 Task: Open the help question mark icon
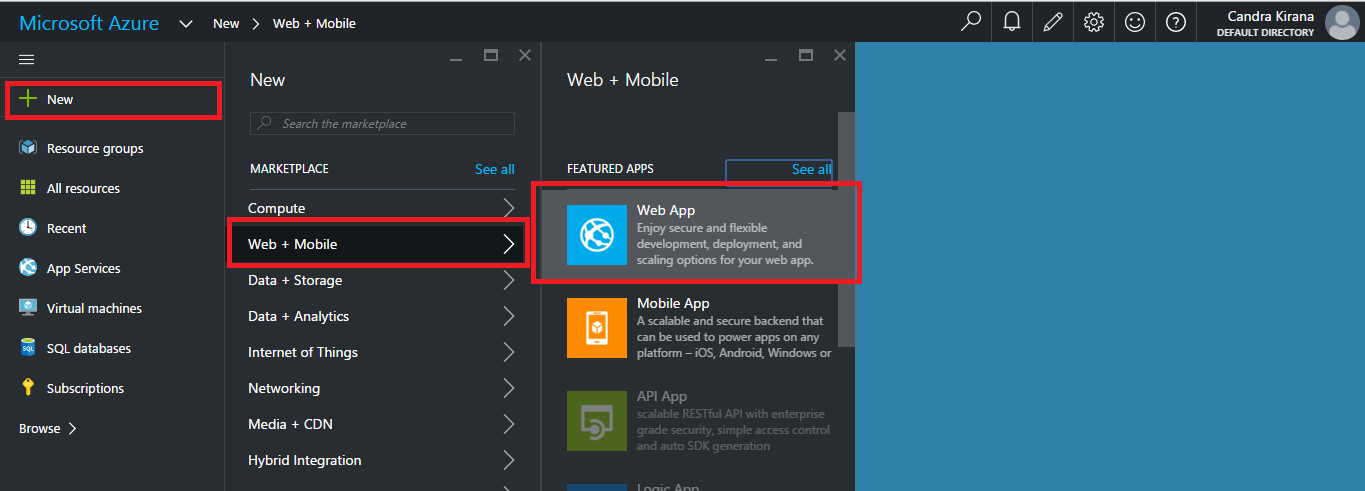[x=1176, y=22]
